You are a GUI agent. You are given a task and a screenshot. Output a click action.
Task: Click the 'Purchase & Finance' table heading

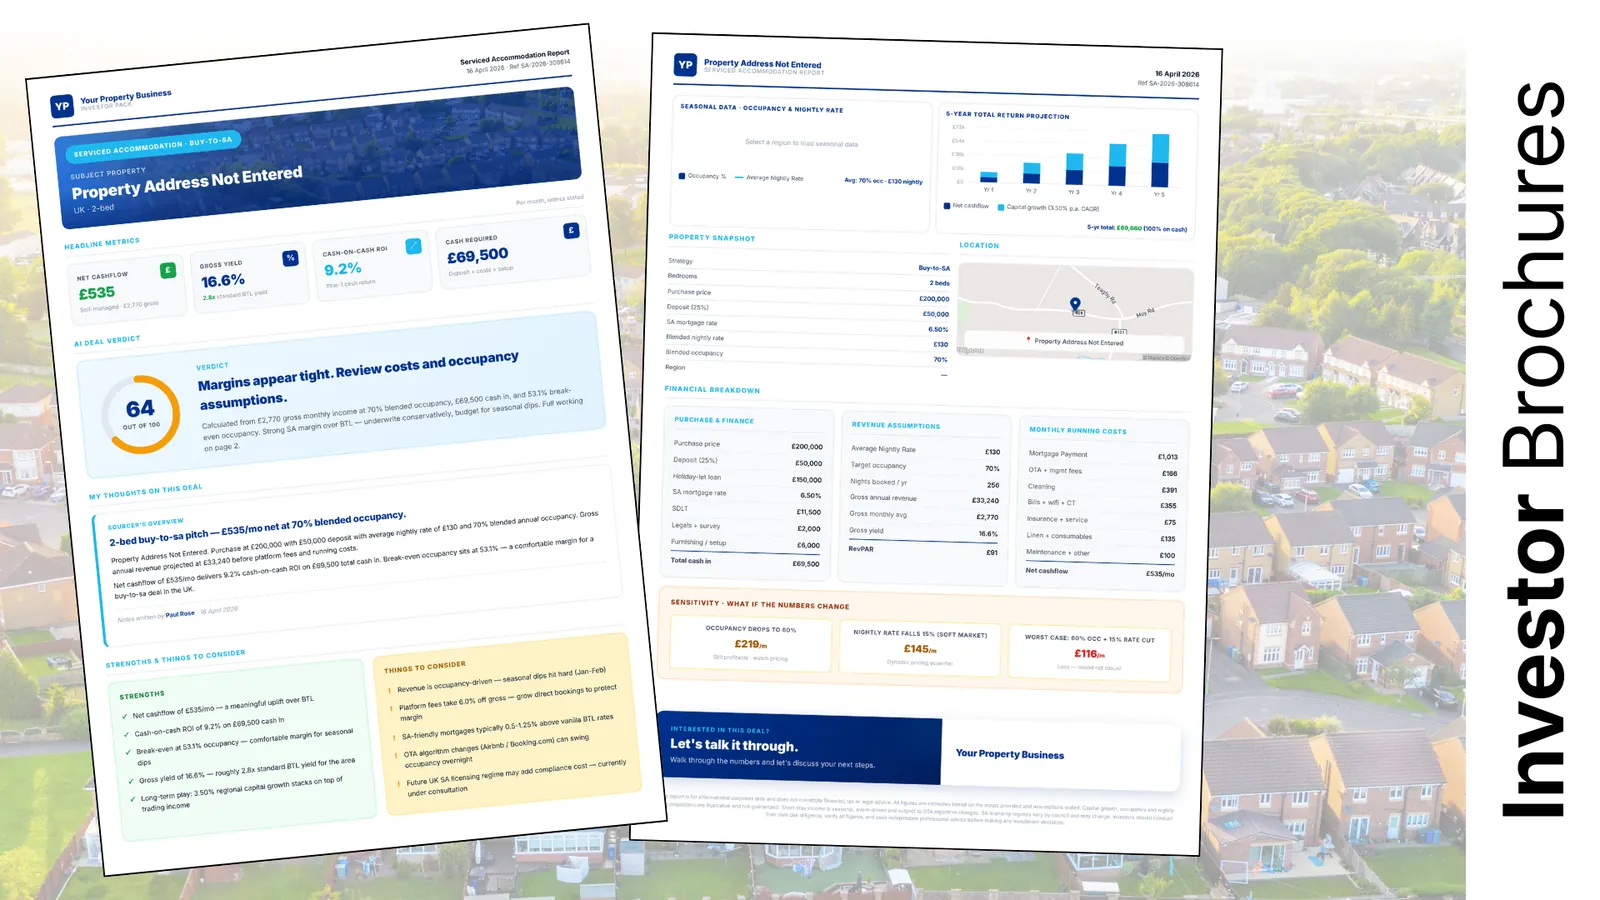714,420
